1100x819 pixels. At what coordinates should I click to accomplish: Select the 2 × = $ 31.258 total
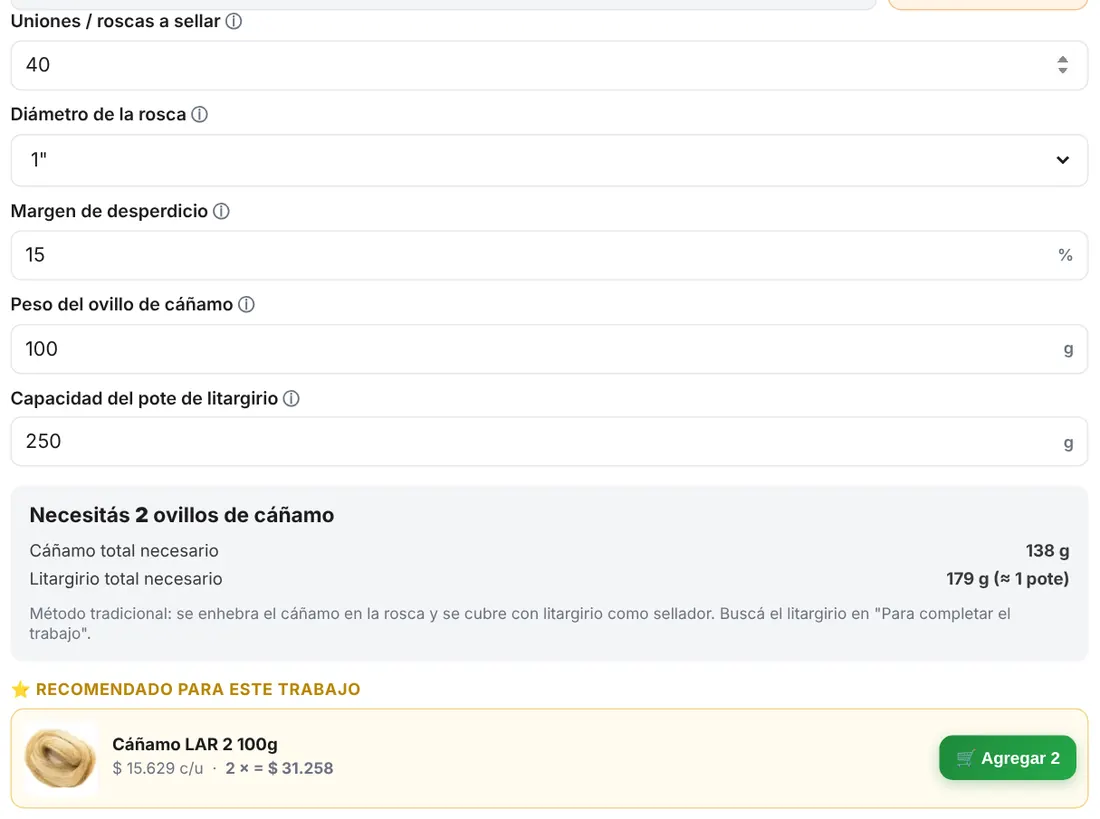(x=279, y=768)
